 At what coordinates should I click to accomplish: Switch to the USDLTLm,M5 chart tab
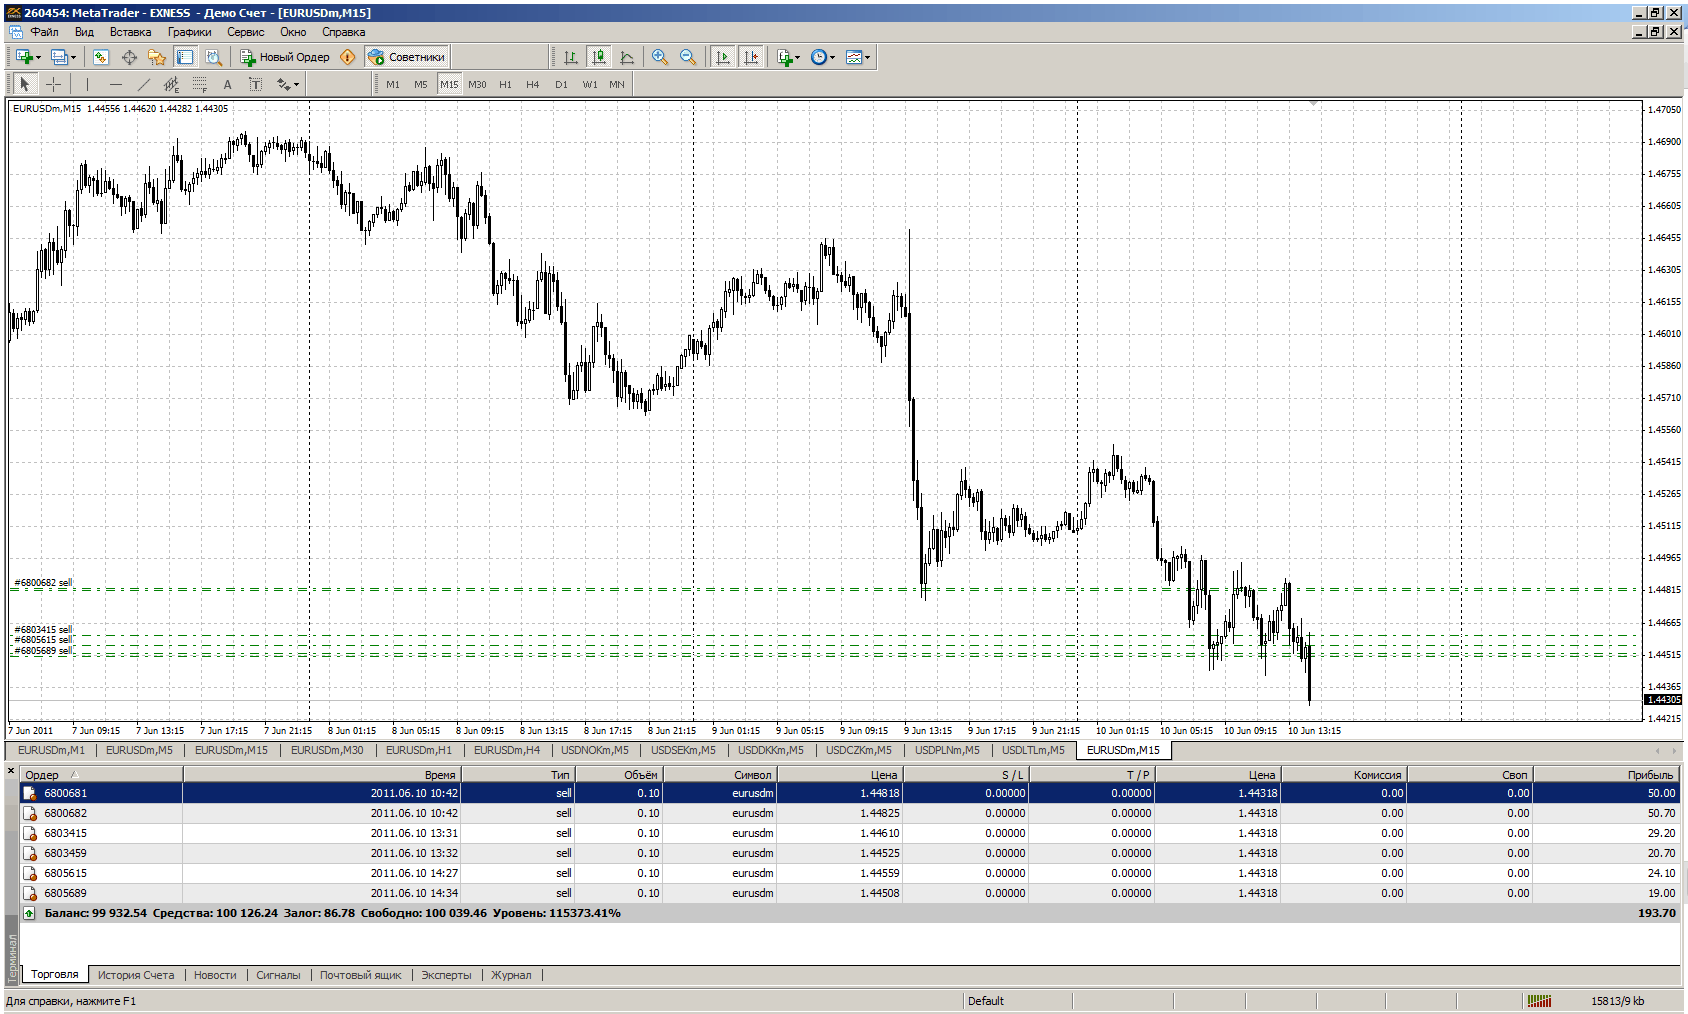[x=1033, y=750]
